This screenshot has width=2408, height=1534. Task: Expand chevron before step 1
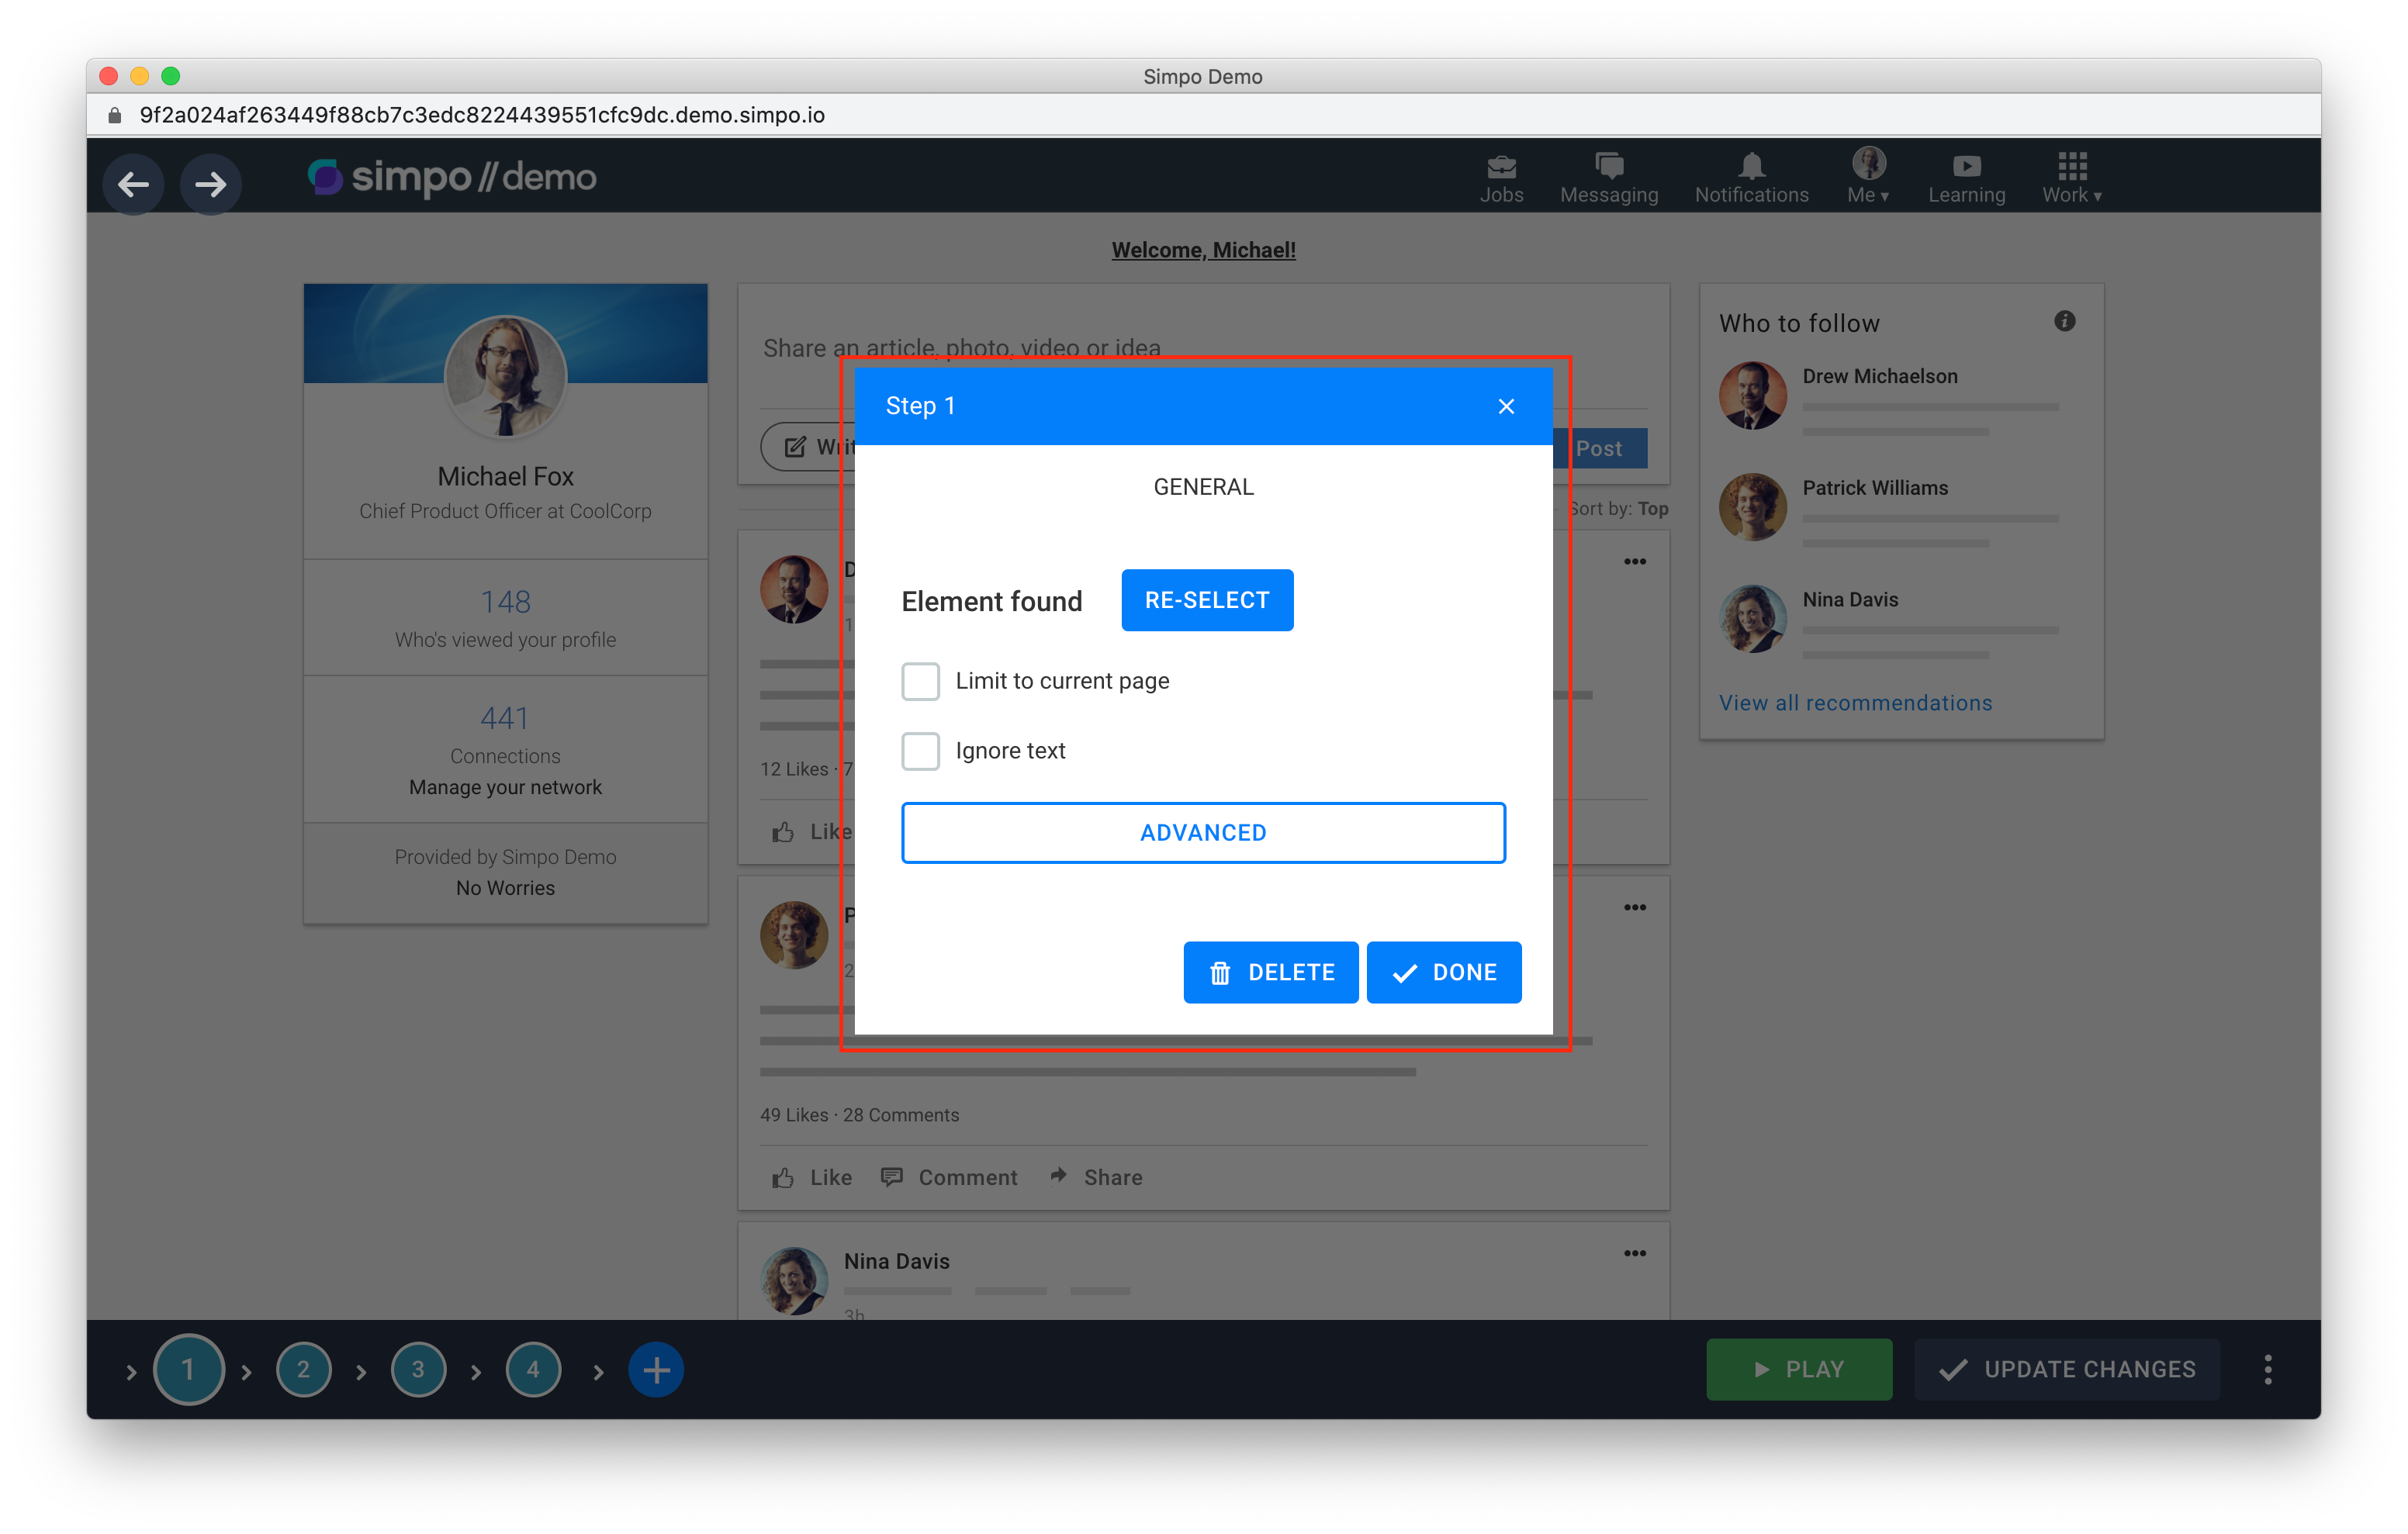[131, 1372]
